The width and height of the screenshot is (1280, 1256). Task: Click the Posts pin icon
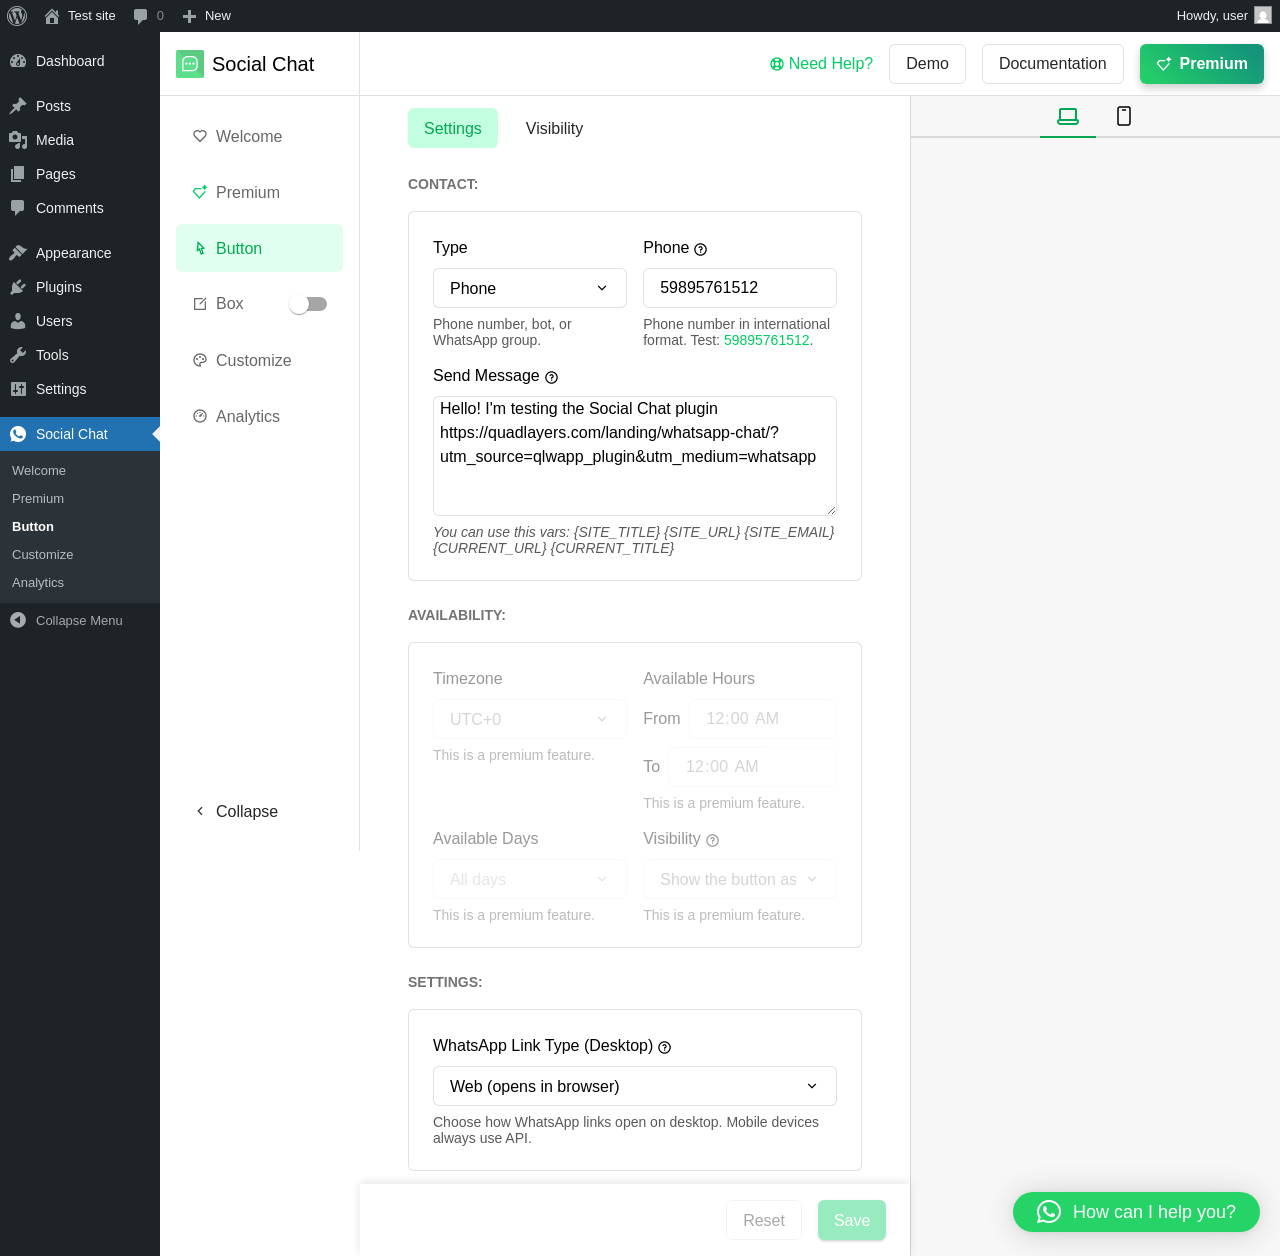point(18,106)
